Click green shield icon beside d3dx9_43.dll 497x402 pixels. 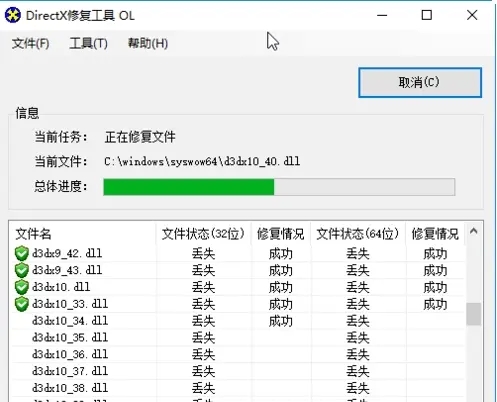[22, 270]
